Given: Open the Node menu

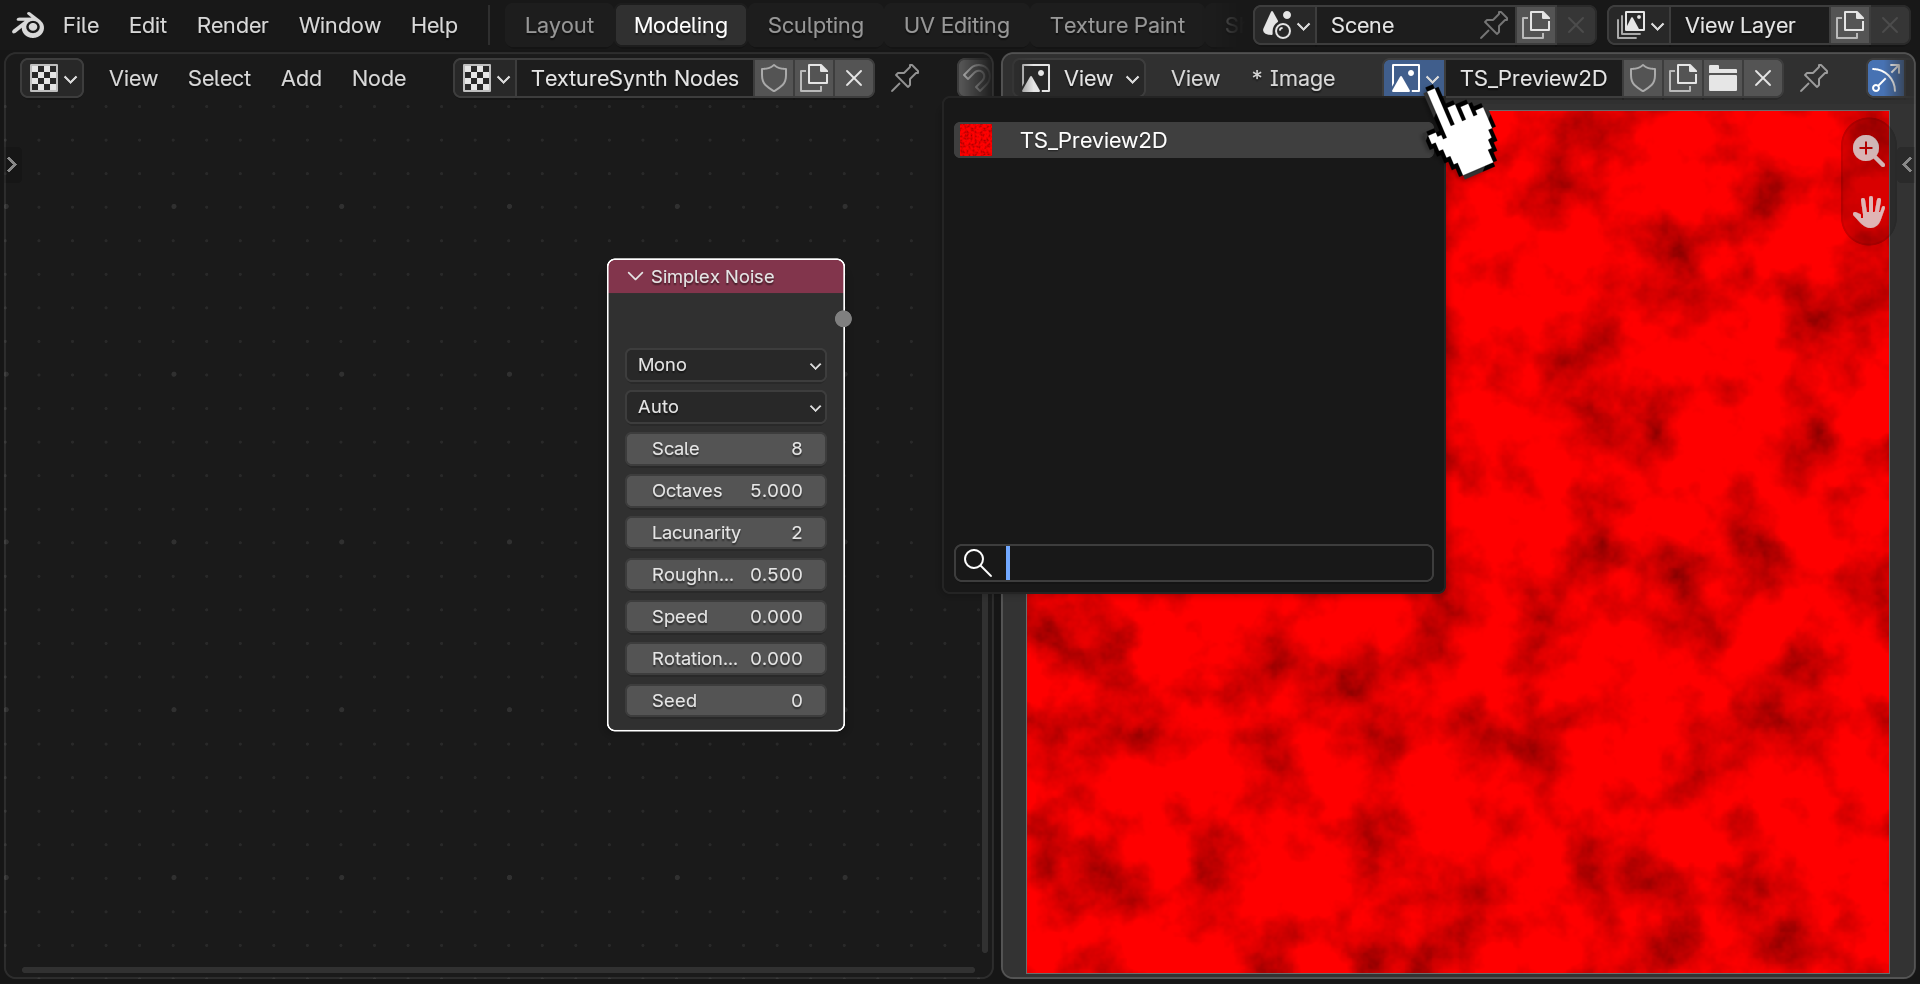Looking at the screenshot, I should (379, 78).
